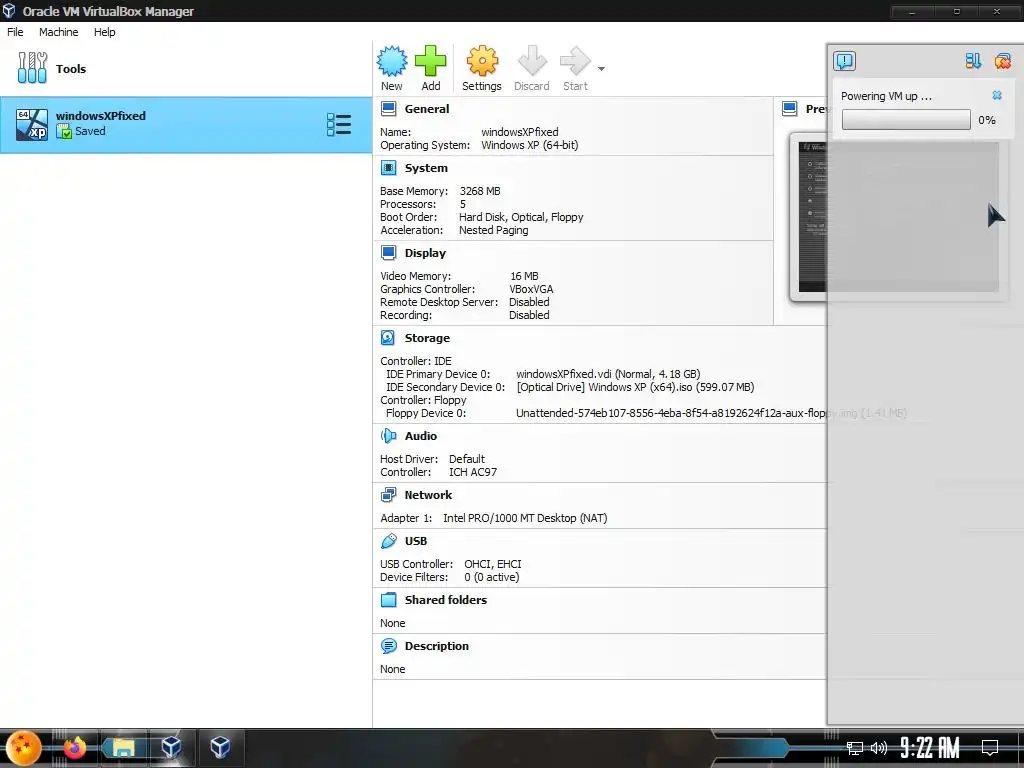Click the notification center alert icon
1024x768 pixels.
844,61
